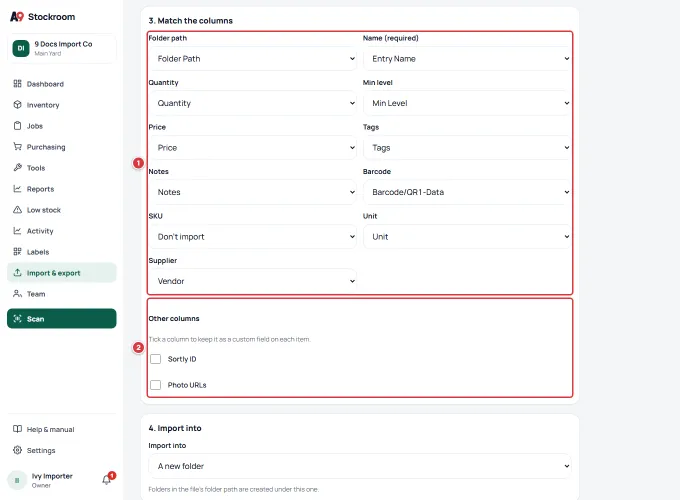Open Settings from the sidebar

[x=62, y=450]
